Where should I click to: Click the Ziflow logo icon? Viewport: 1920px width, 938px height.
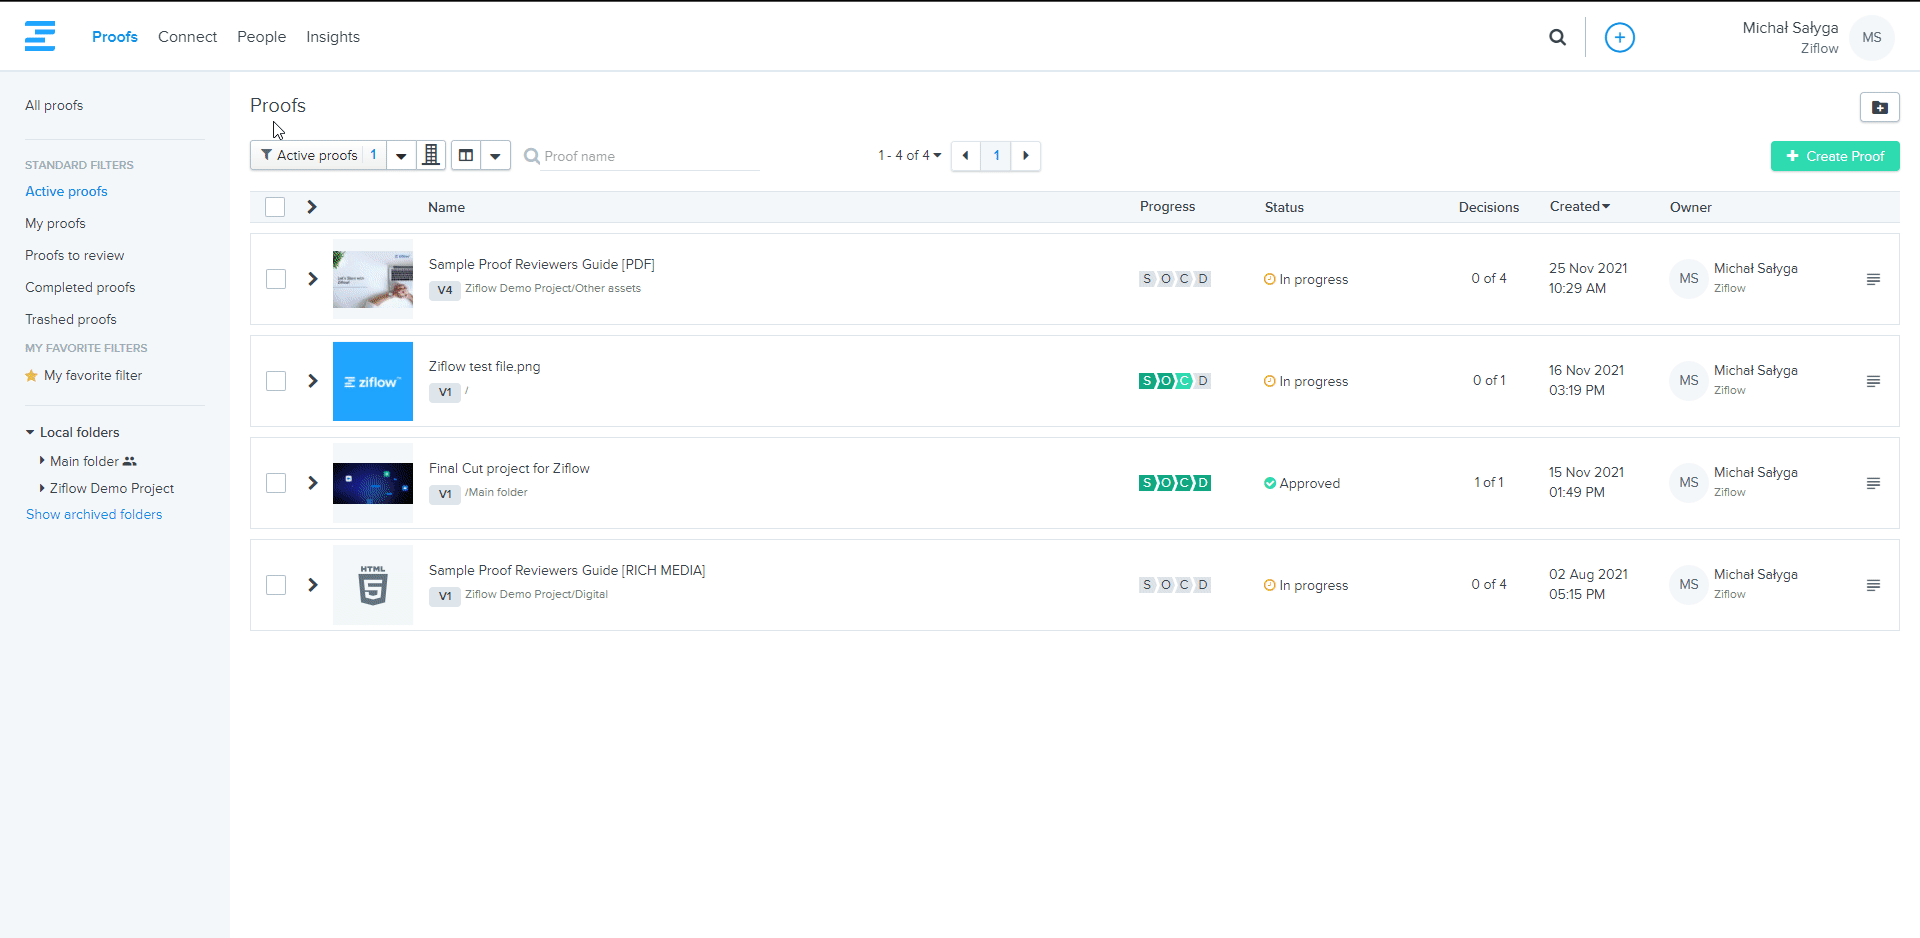40,36
